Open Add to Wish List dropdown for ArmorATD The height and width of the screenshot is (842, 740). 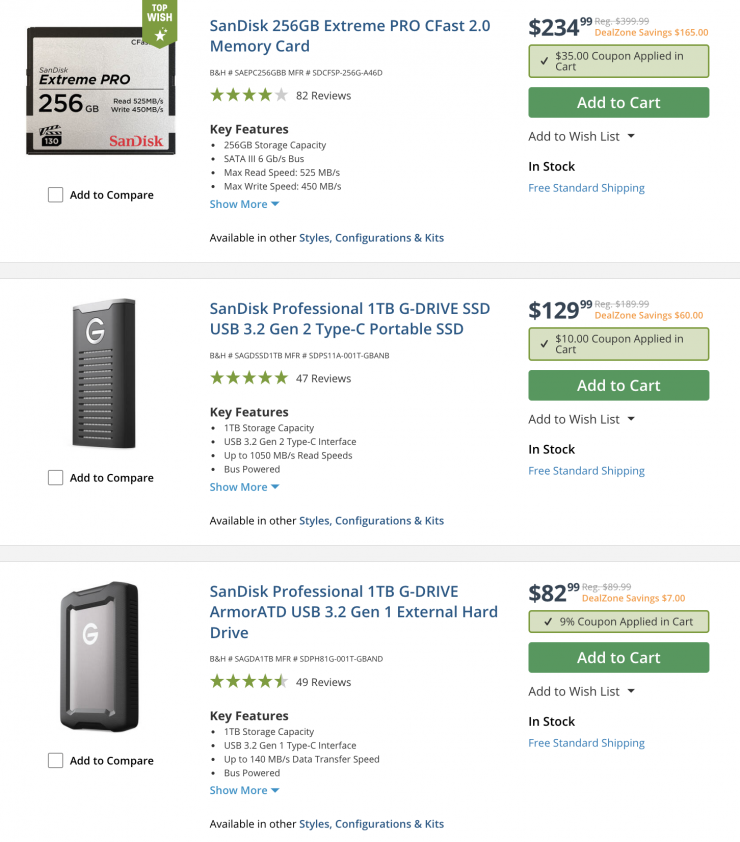581,691
